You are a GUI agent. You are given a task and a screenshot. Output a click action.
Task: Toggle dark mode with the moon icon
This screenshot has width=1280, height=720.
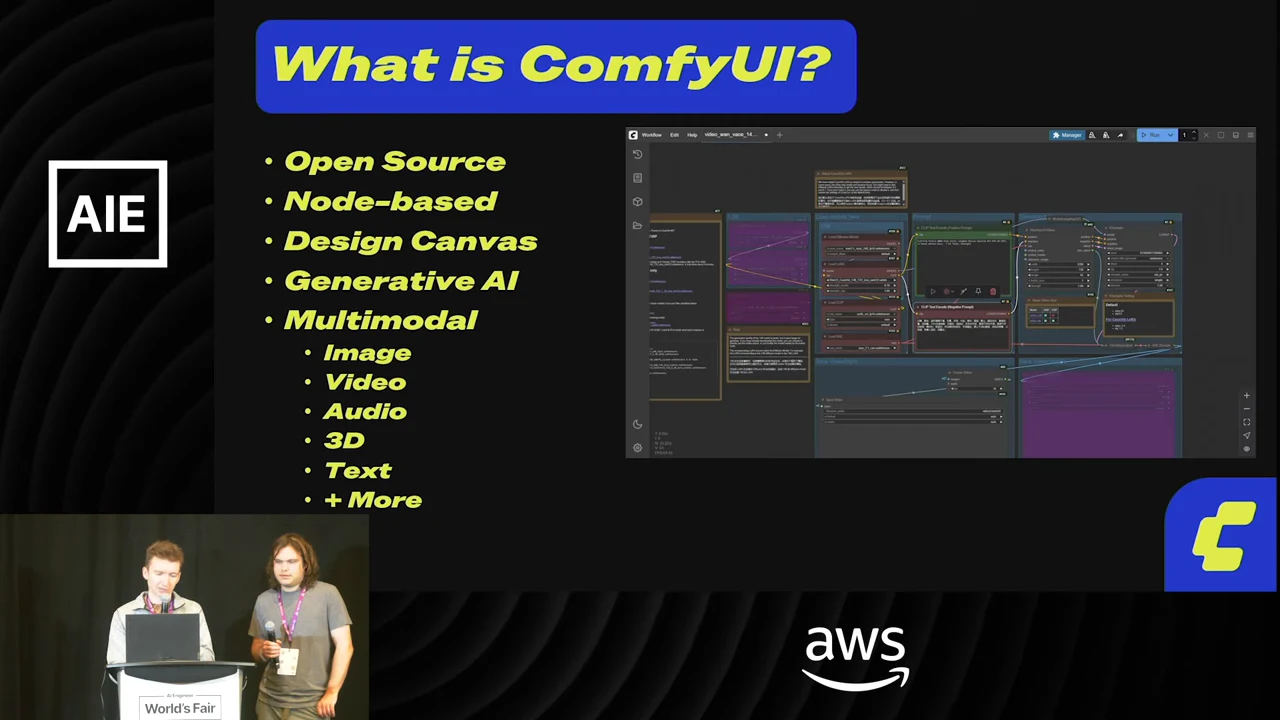pos(637,424)
